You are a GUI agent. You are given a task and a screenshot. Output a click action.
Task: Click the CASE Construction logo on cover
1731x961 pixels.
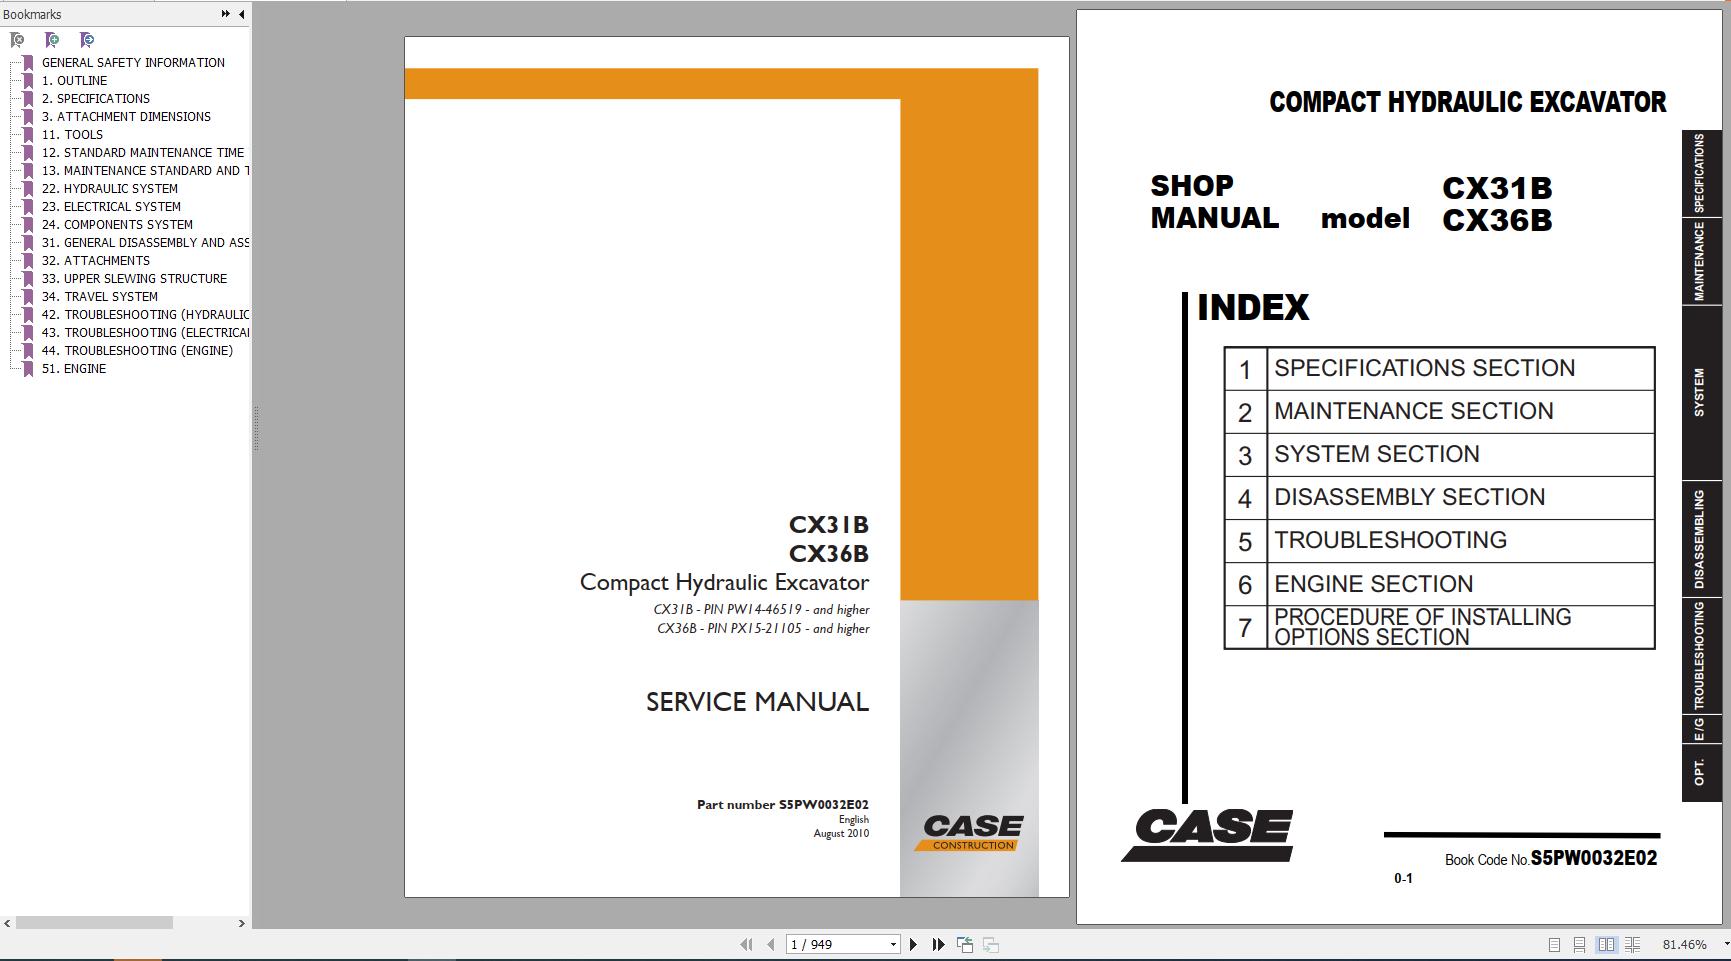tap(970, 833)
